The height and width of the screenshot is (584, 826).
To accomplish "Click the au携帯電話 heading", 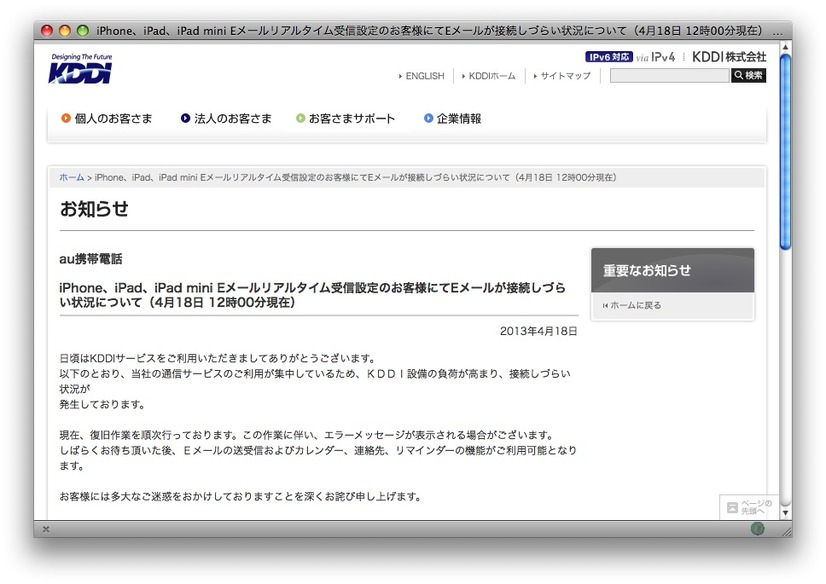I will [x=91, y=259].
